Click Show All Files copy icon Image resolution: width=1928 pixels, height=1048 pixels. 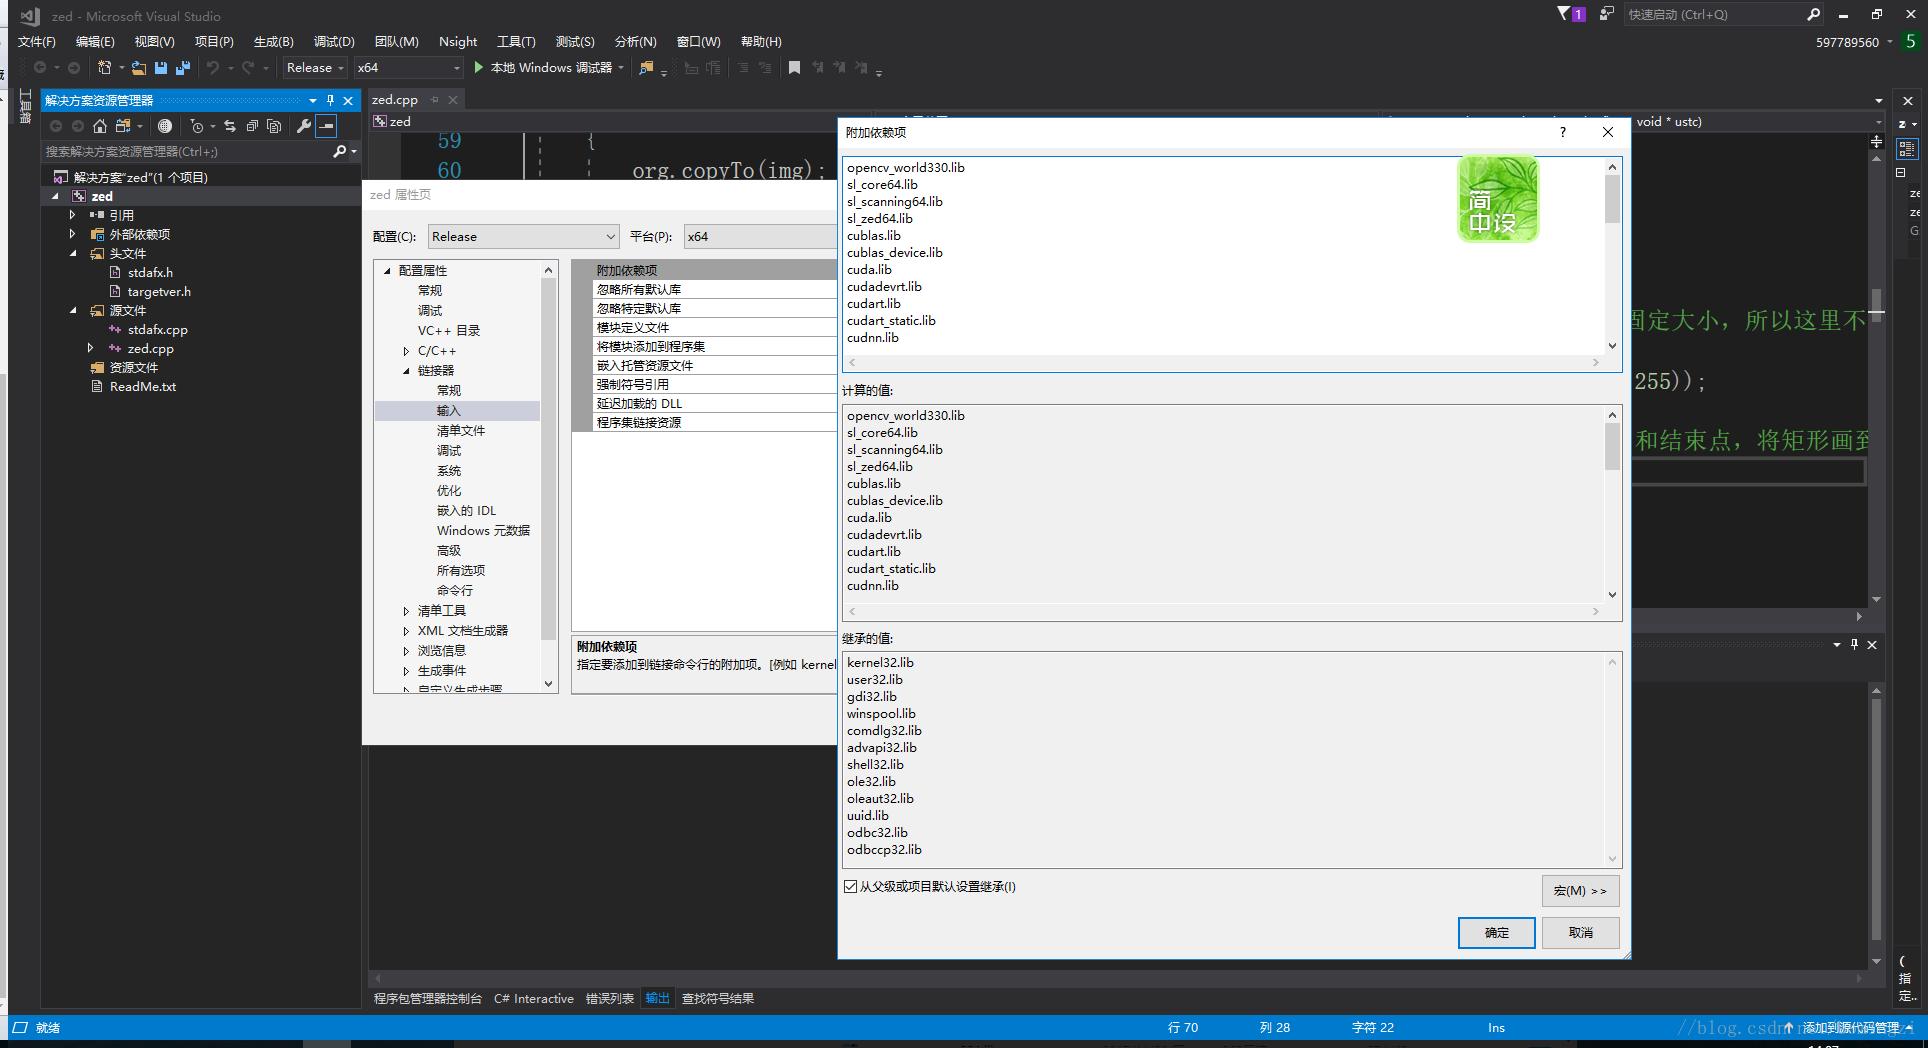point(274,126)
